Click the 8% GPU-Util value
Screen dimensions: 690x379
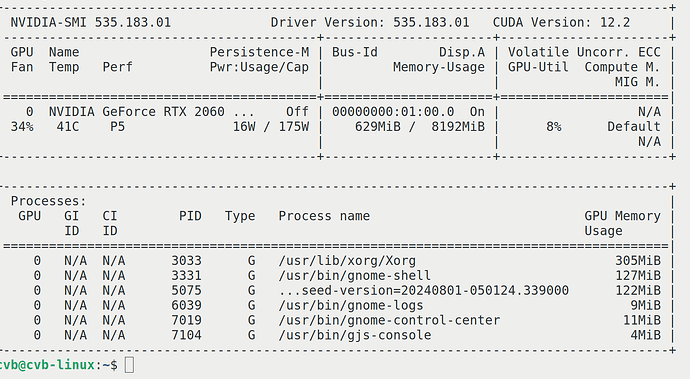[554, 127]
